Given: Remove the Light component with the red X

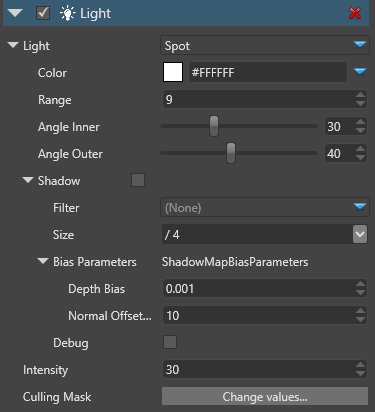Looking at the screenshot, I should pos(355,13).
